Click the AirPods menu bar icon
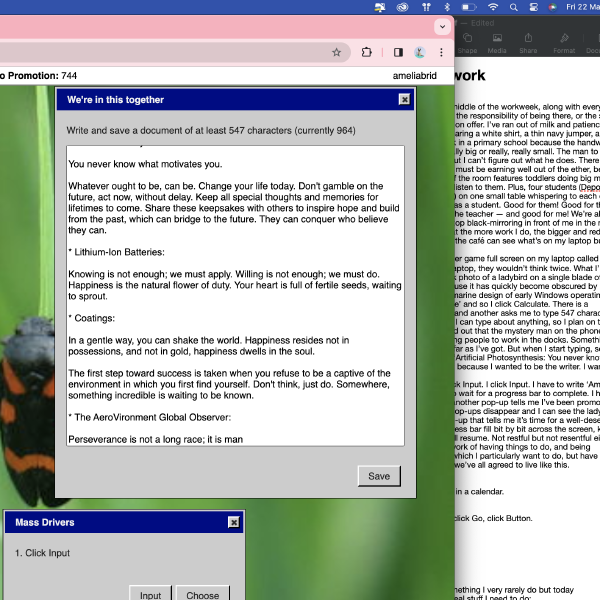The width and height of the screenshot is (600, 600). point(426,7)
